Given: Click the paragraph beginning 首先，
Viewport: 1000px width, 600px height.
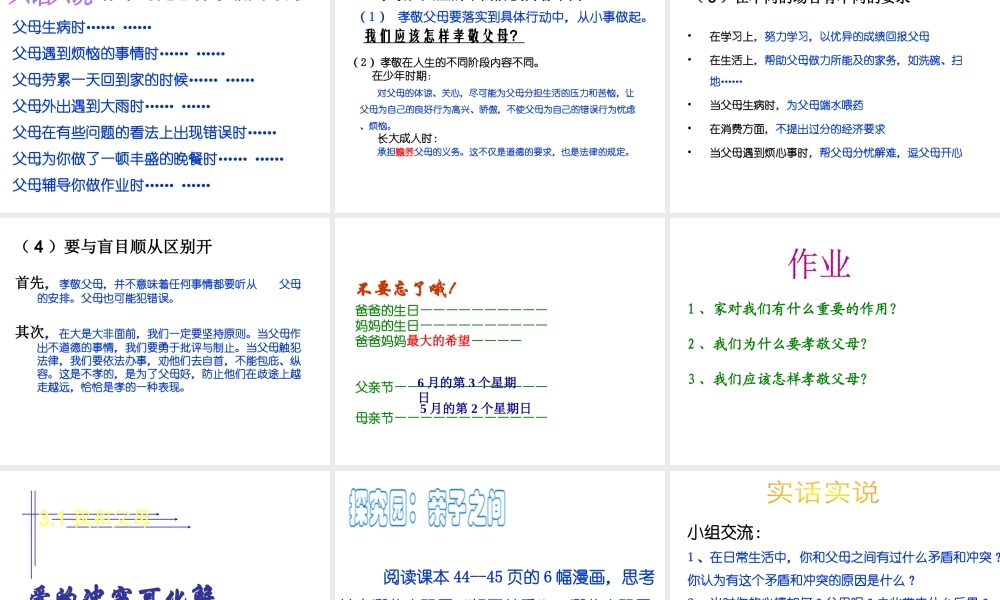Looking at the screenshot, I should 158,290.
